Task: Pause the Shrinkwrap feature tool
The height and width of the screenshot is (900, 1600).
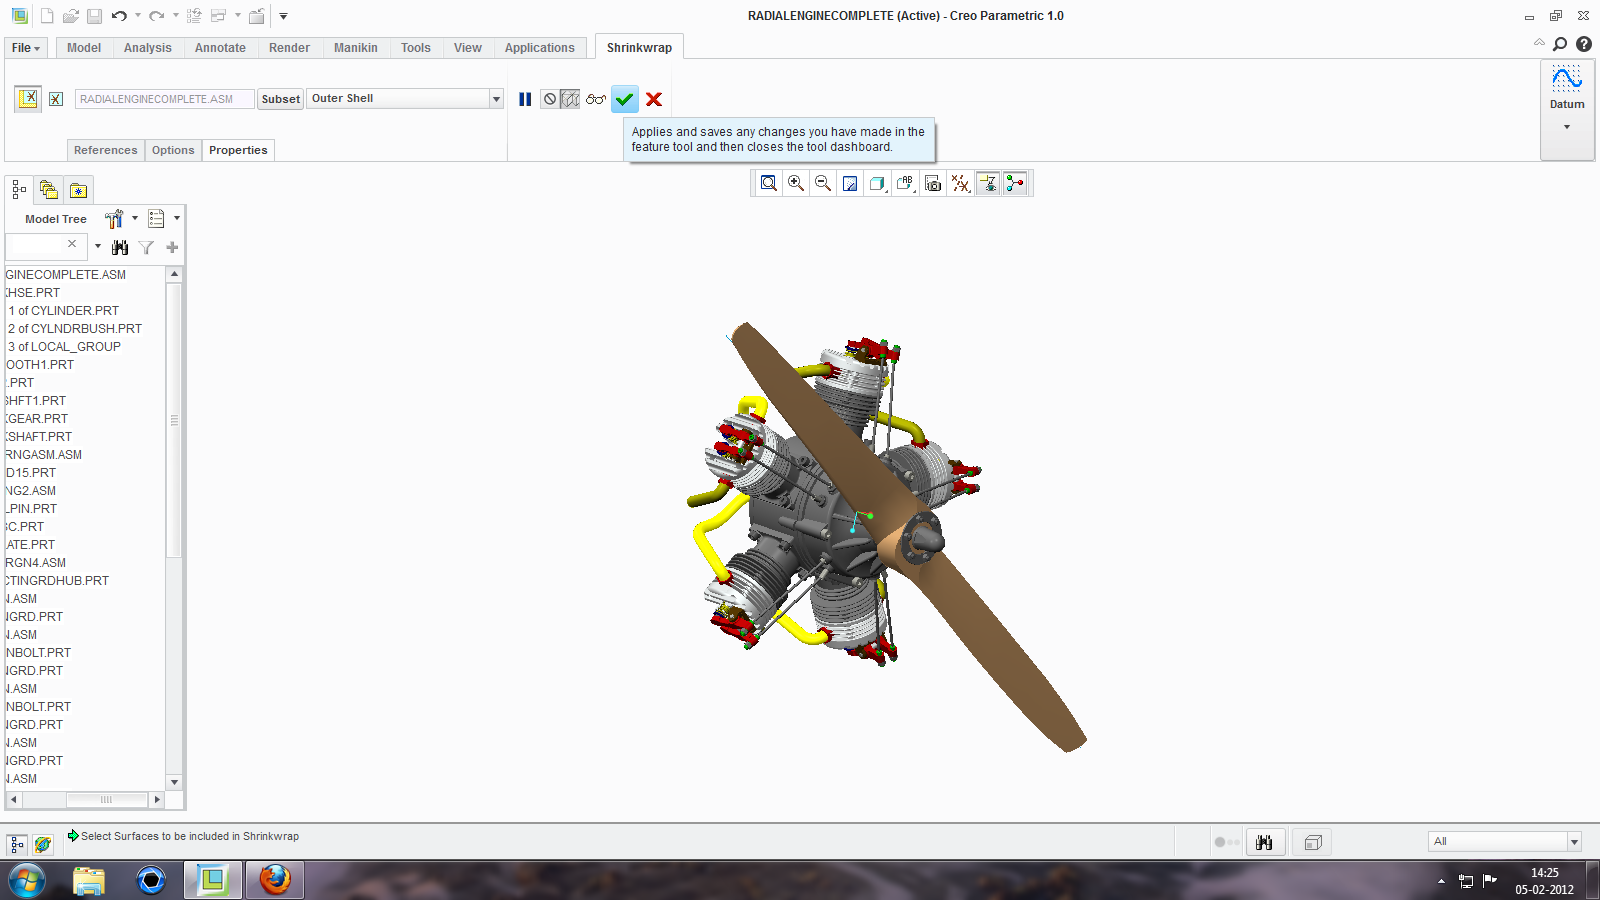Action: tap(525, 99)
